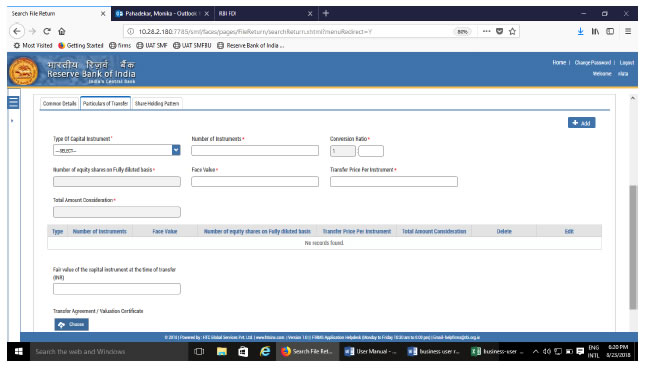Click the Add button

tap(582, 123)
